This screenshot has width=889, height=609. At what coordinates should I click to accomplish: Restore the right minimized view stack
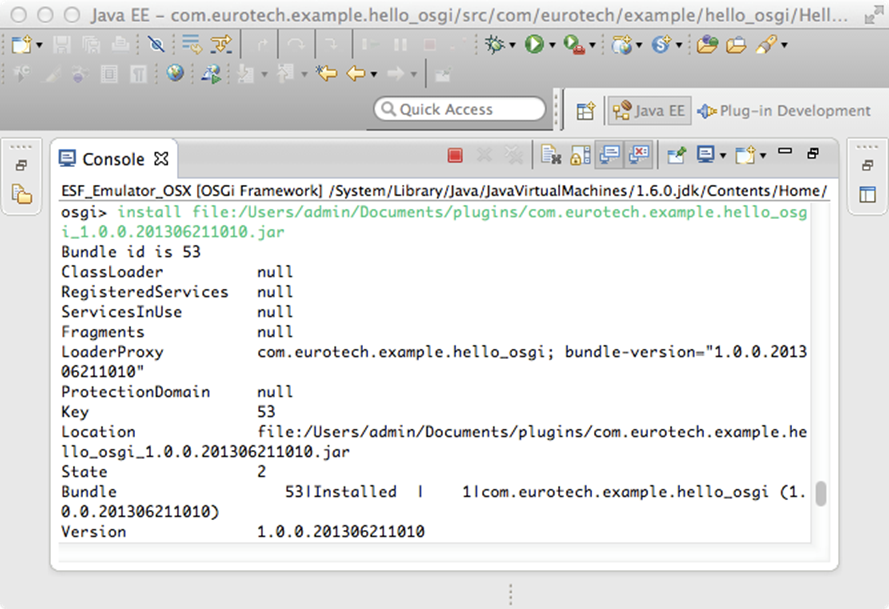pos(867,166)
